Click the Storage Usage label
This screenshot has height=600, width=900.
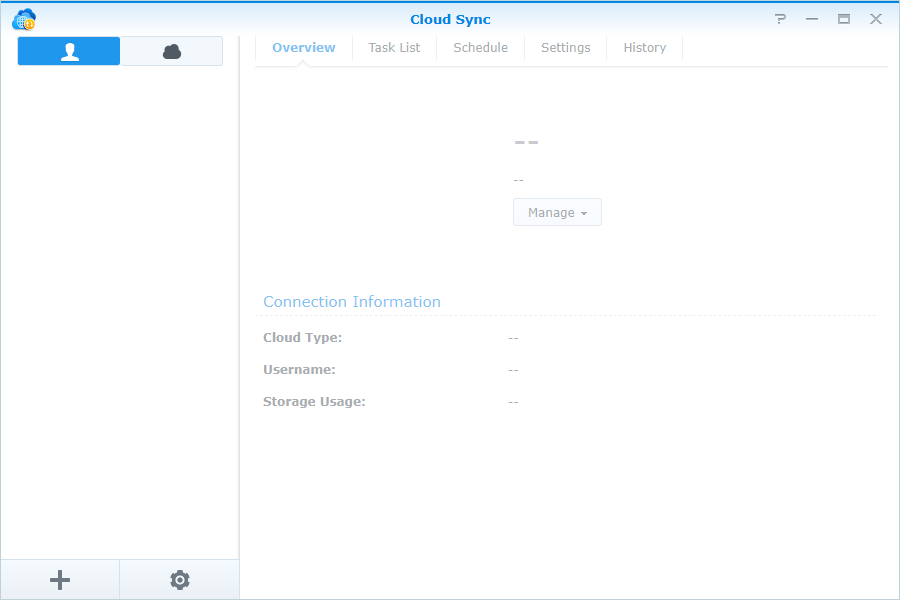pyautogui.click(x=314, y=401)
